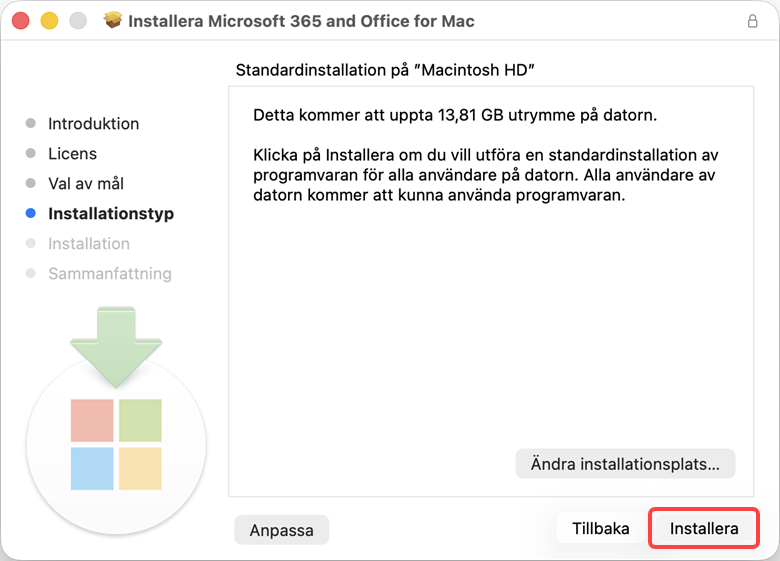Select the Installationstyp step
The width and height of the screenshot is (780, 561).
tap(110, 214)
